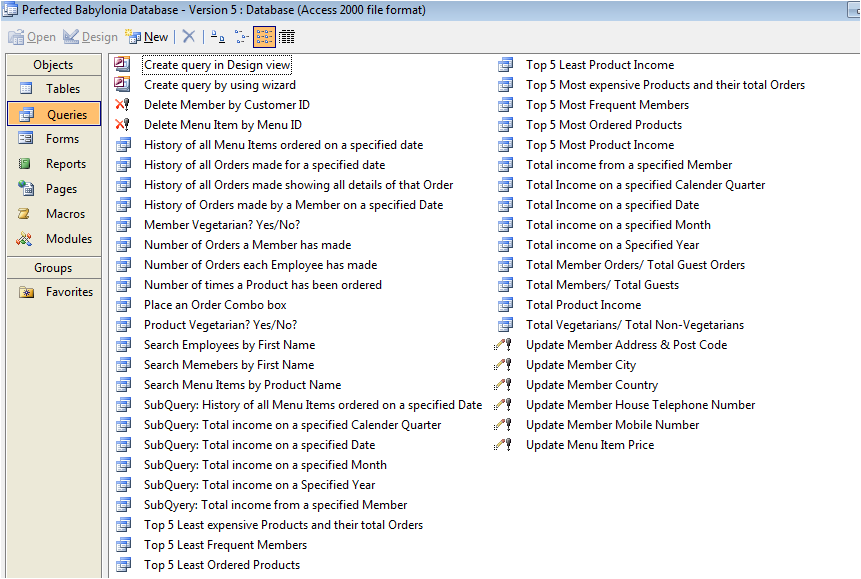Open the Favorites group
861x579 pixels.
[x=54, y=292]
